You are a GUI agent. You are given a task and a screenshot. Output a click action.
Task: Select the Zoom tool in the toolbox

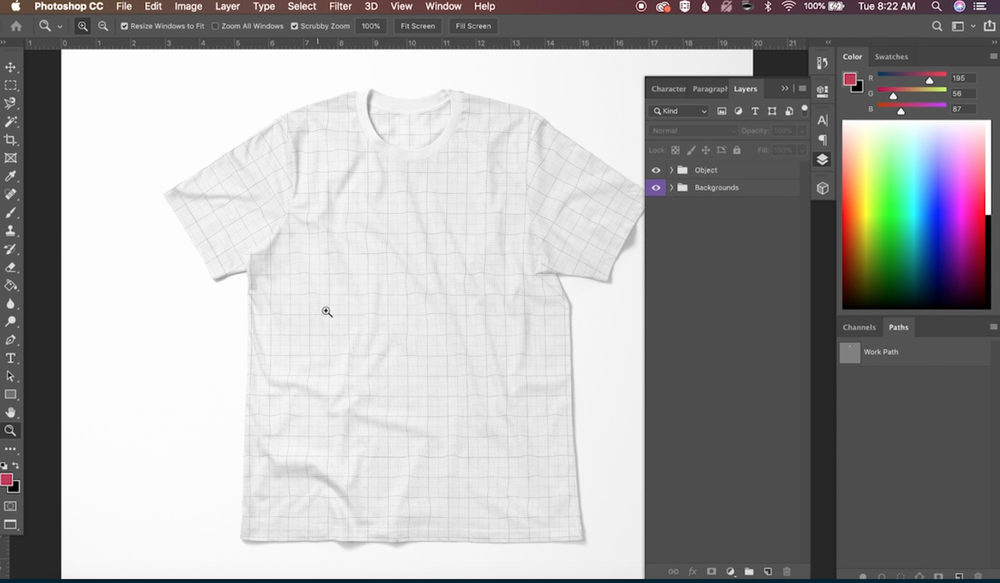point(10,431)
